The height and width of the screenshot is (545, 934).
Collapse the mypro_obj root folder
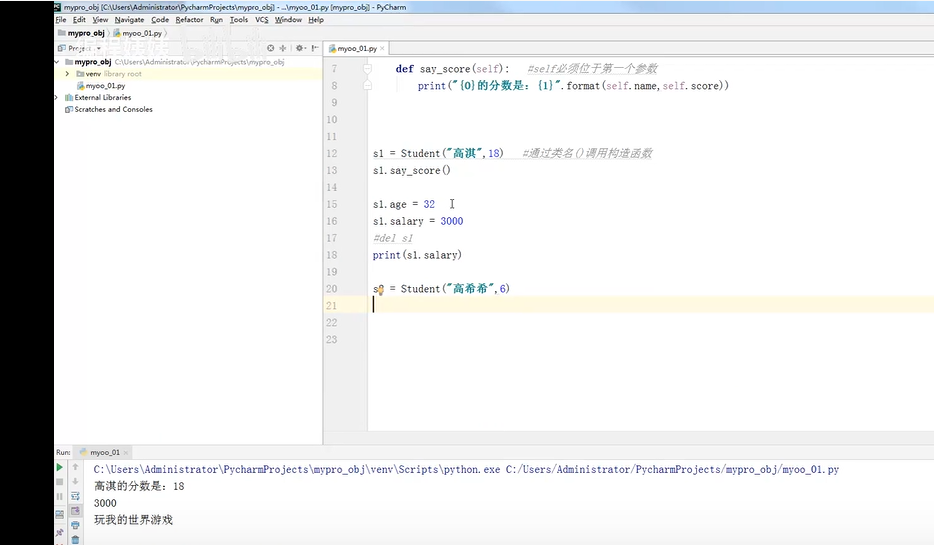coord(57,62)
